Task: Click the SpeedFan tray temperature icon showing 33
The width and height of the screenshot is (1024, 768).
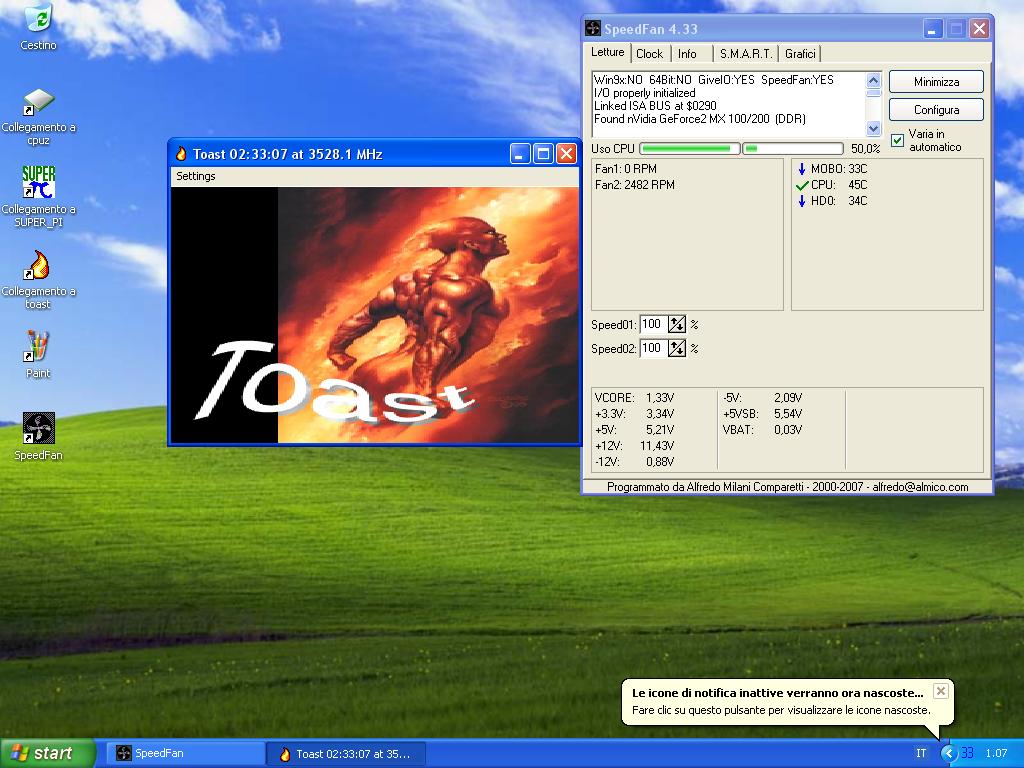Action: pos(968,753)
